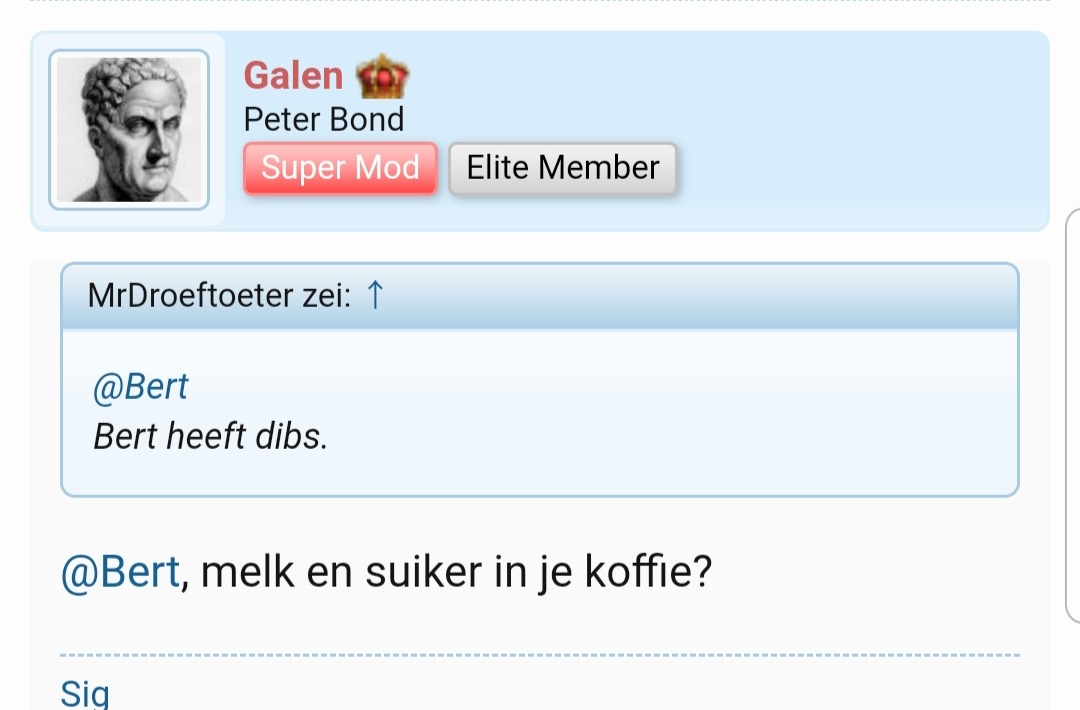Open Galen's avatar portrait

click(x=128, y=130)
